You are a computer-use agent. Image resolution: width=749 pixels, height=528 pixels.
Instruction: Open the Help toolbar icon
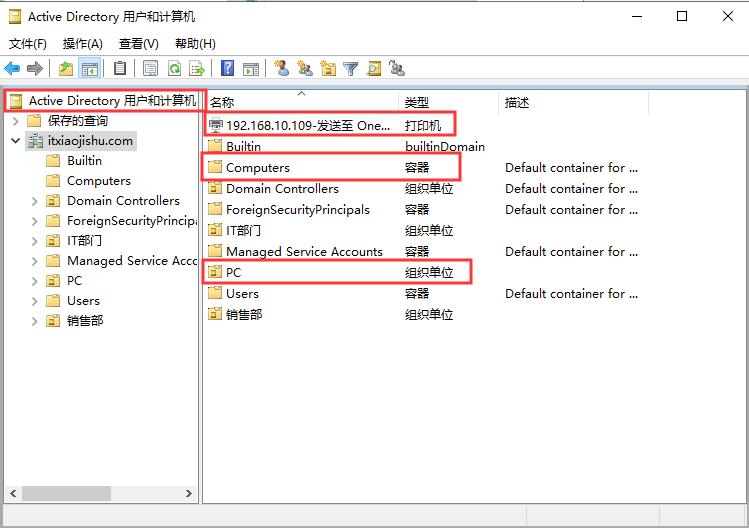[x=228, y=69]
